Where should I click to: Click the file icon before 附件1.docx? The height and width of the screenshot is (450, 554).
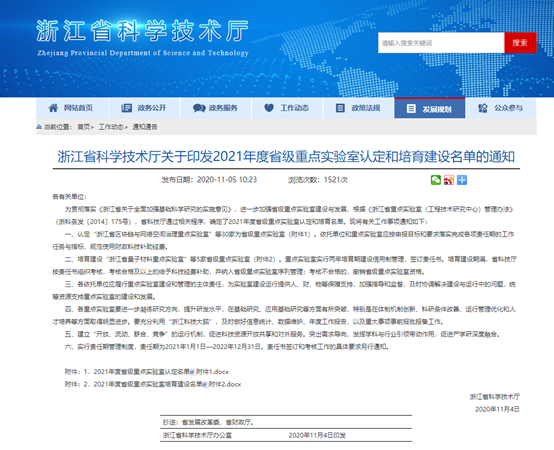tap(192, 372)
